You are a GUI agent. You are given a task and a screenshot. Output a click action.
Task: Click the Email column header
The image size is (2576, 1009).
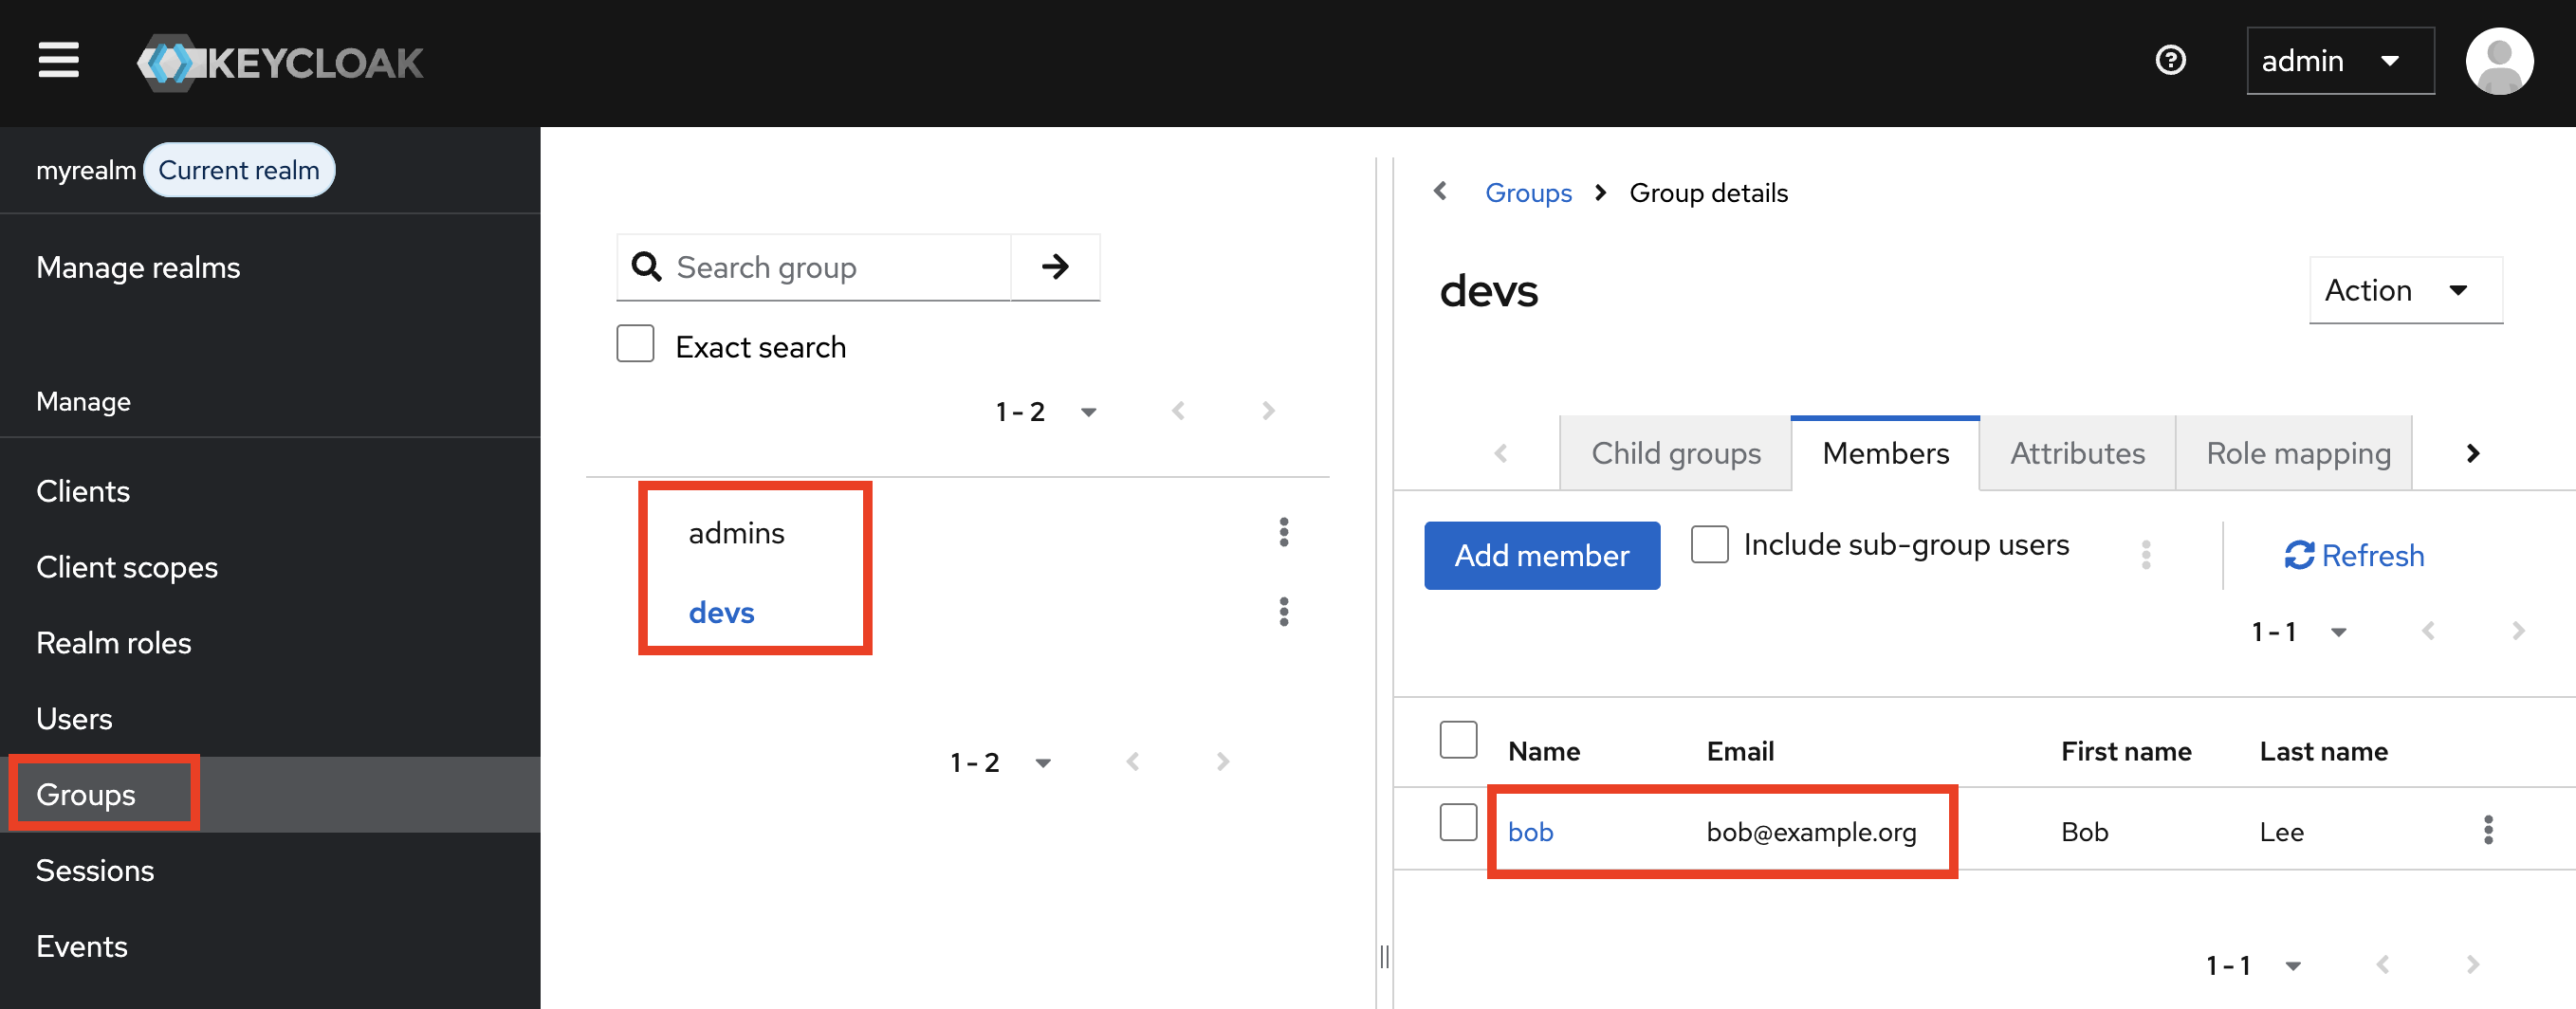coord(1740,751)
